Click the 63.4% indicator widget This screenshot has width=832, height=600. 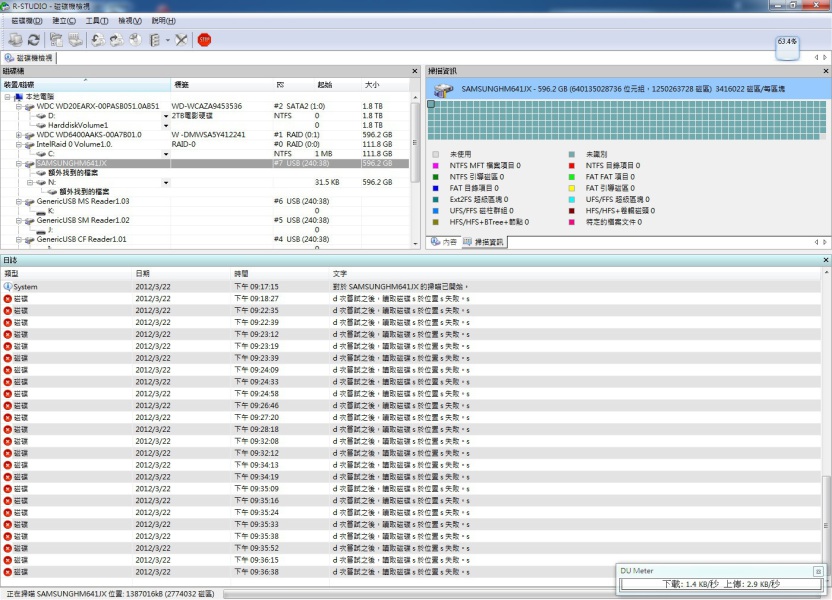[x=787, y=48]
